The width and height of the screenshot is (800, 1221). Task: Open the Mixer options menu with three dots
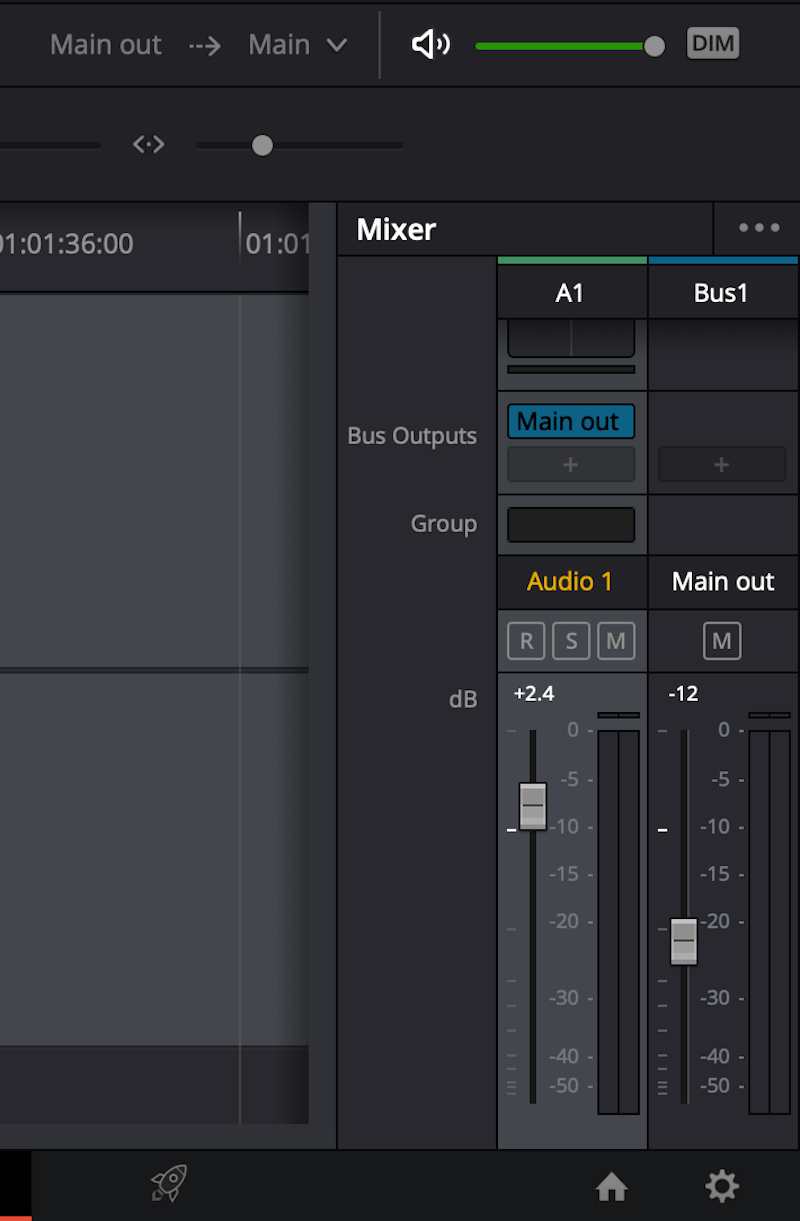[x=757, y=229]
